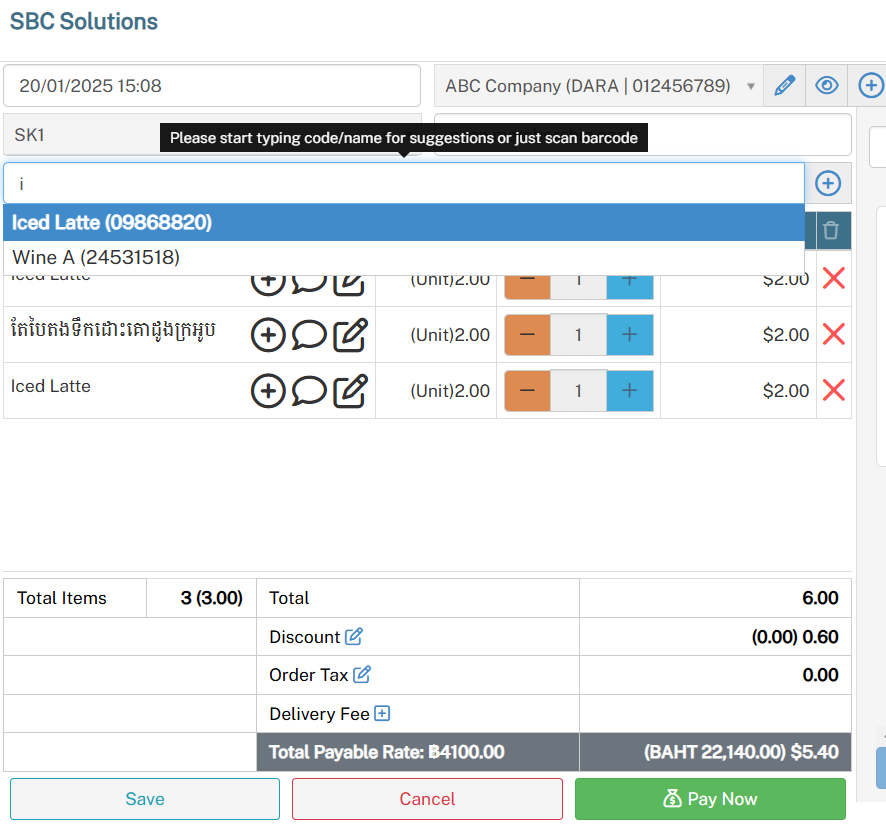The width and height of the screenshot is (886, 830).
Task: Add a Delivery Fee with plus icon
Action: click(x=381, y=714)
